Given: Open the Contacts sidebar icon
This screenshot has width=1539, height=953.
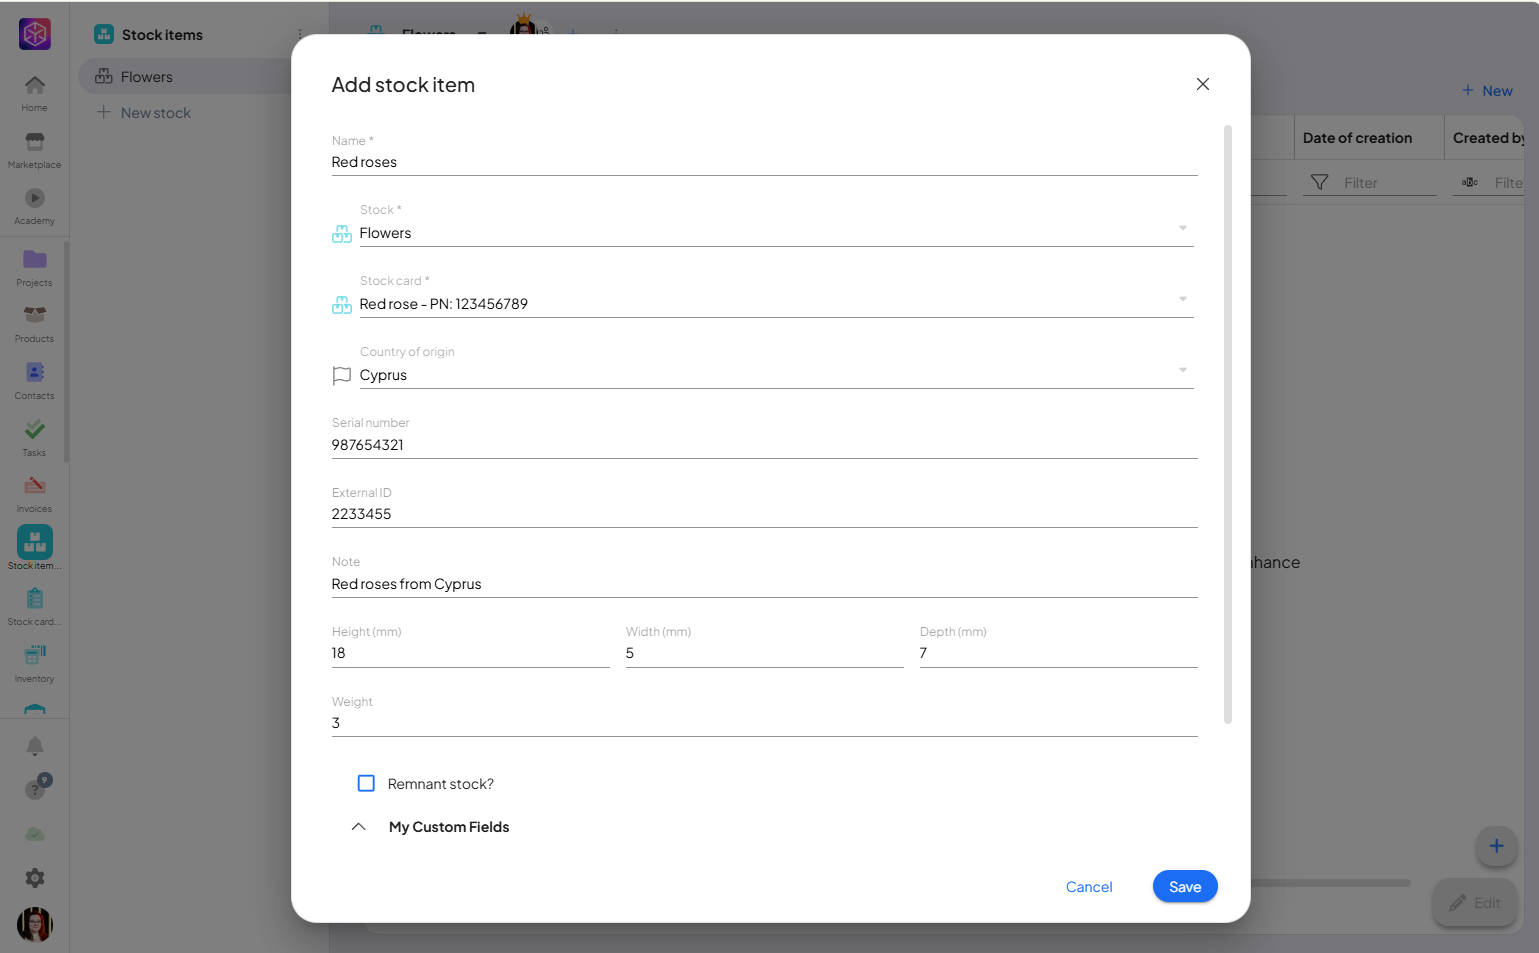Looking at the screenshot, I should [34, 374].
